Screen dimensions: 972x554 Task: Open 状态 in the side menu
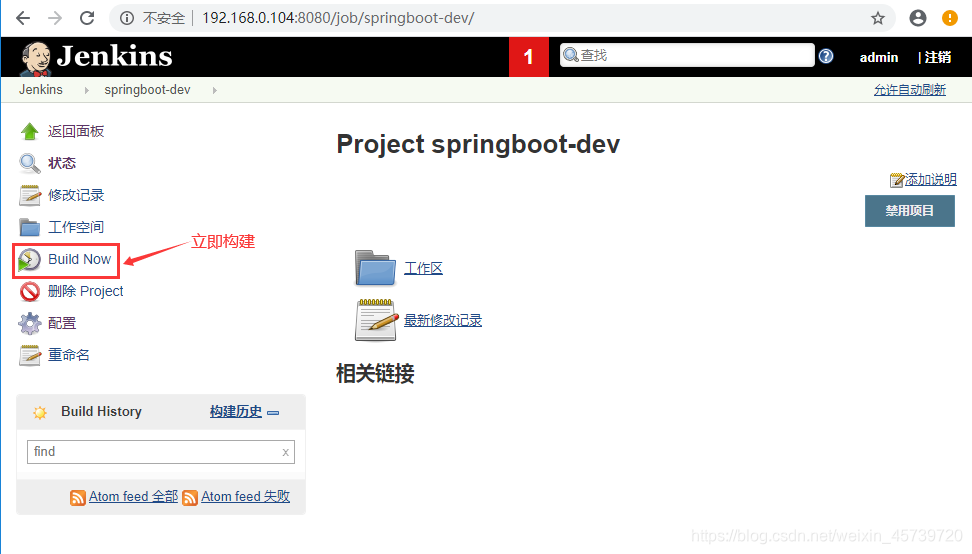[62, 164]
